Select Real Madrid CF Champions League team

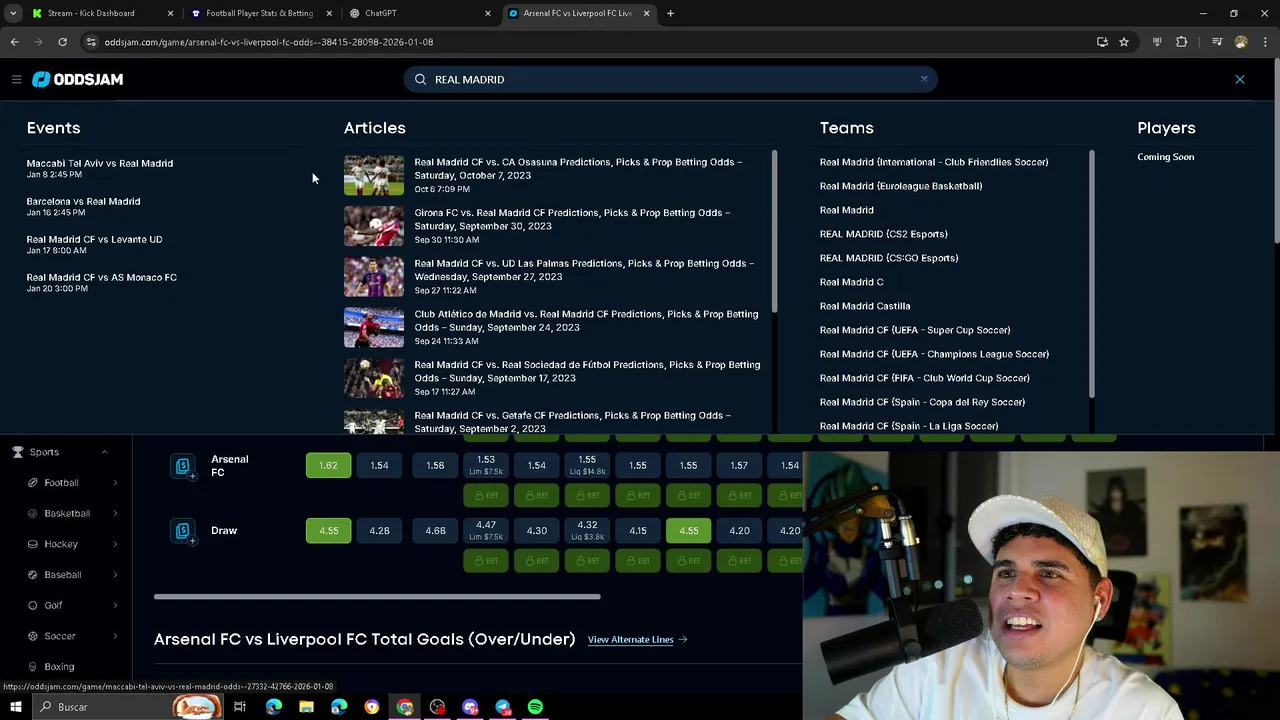tap(934, 354)
